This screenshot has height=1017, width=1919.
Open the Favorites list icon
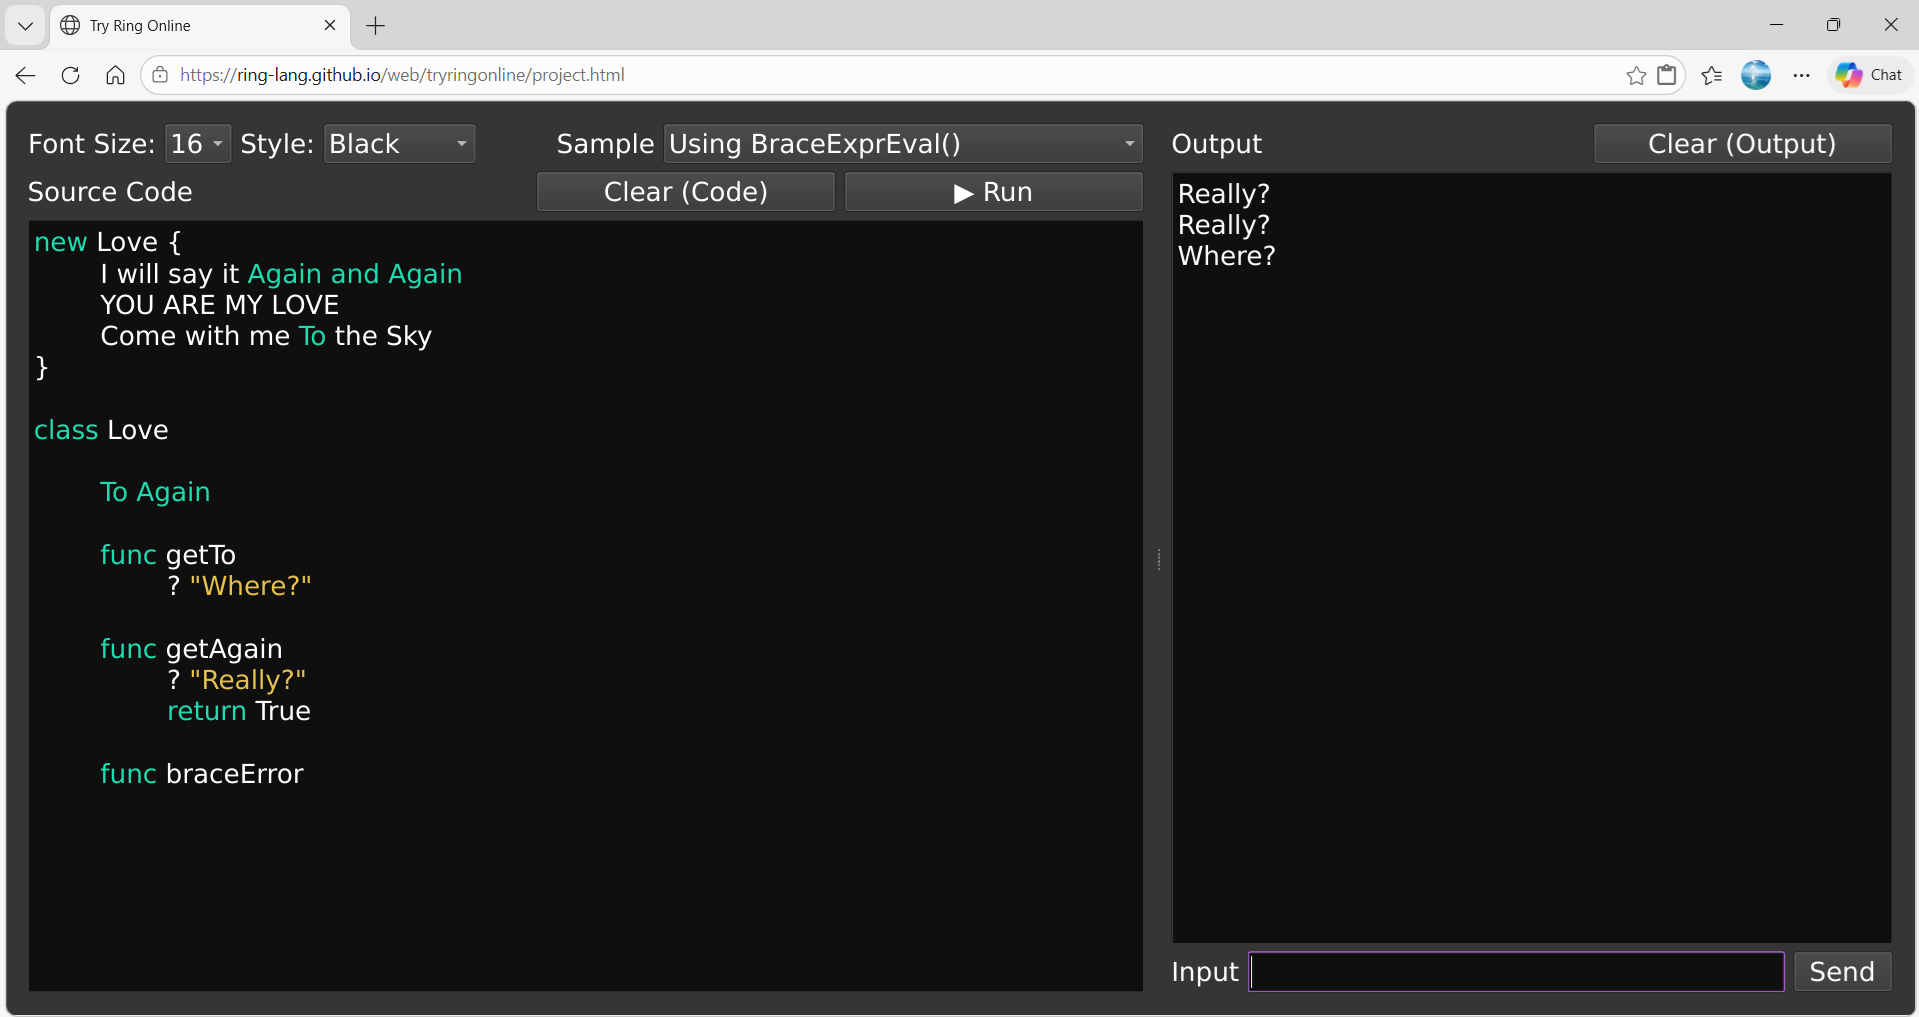(x=1711, y=75)
